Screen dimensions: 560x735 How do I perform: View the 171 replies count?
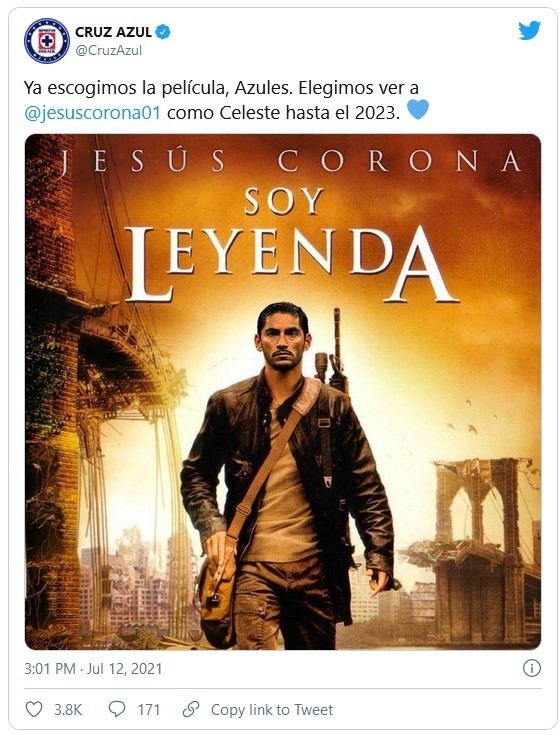[x=149, y=710]
